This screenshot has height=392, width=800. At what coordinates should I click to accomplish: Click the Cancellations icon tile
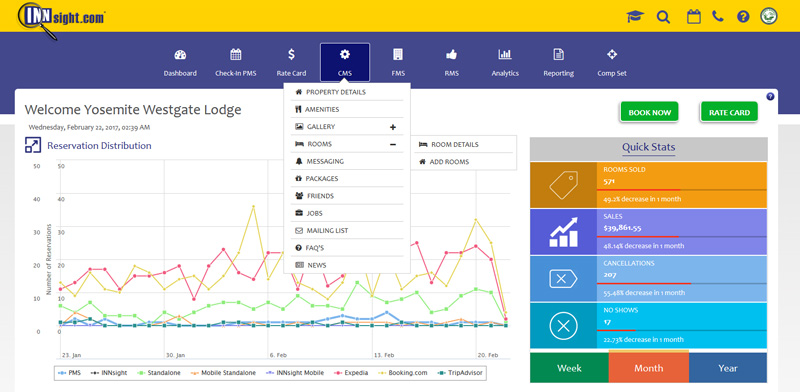click(x=563, y=279)
